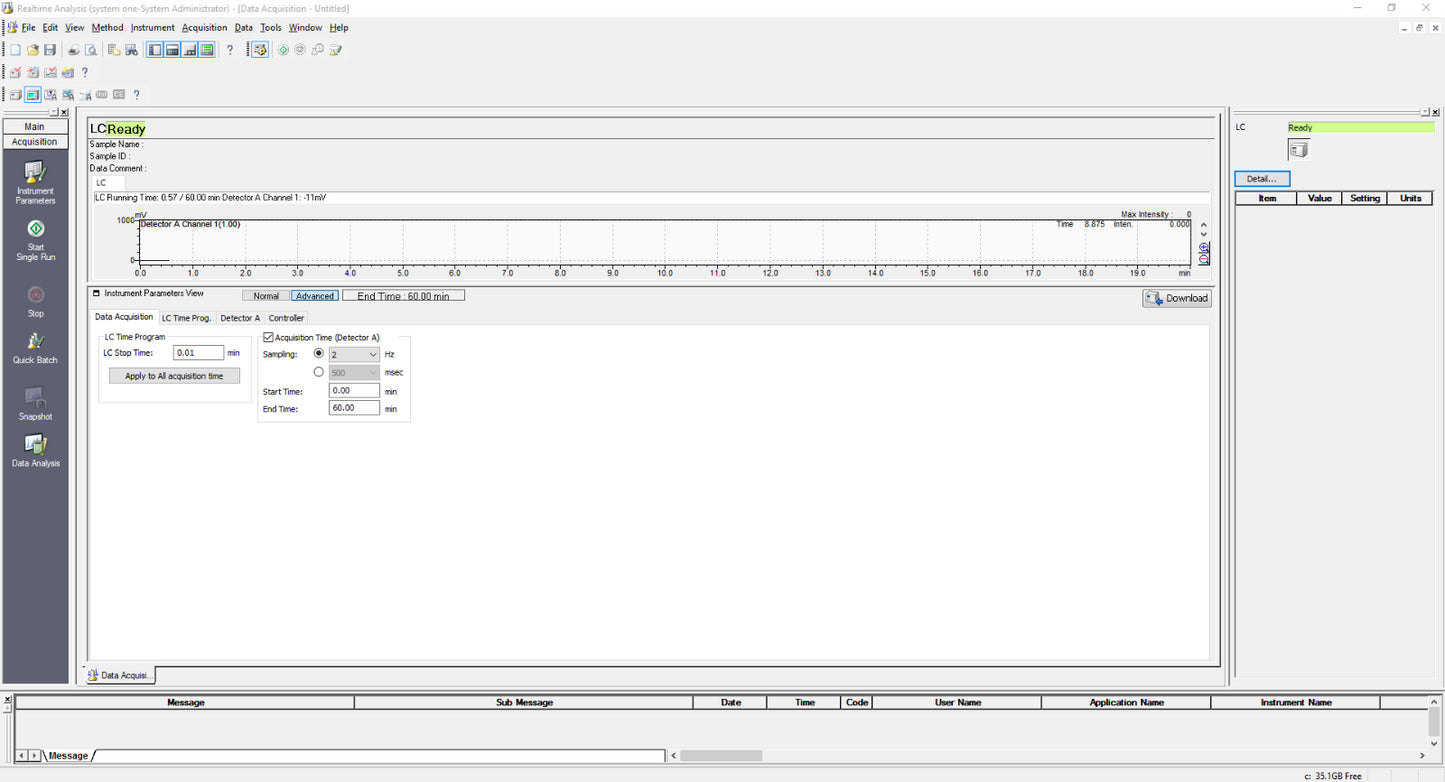Click the Print toolbar icon
This screenshot has height=782, width=1445.
tap(74, 50)
